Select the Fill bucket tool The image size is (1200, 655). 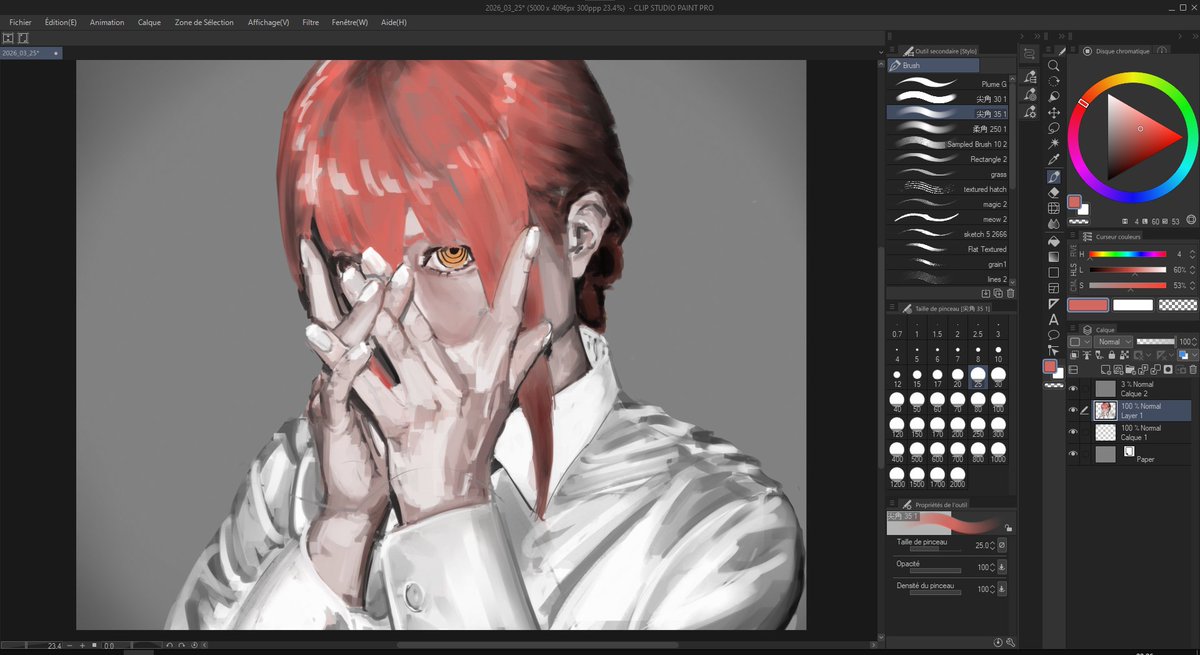click(1054, 240)
